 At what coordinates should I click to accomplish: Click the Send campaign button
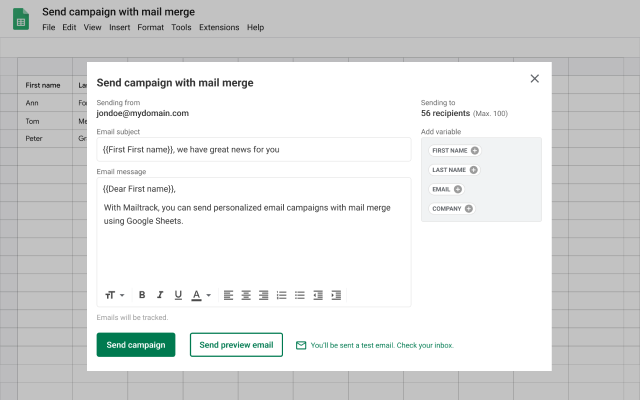coord(136,345)
